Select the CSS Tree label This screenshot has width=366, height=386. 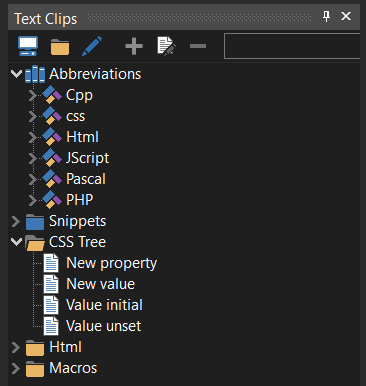point(77,242)
